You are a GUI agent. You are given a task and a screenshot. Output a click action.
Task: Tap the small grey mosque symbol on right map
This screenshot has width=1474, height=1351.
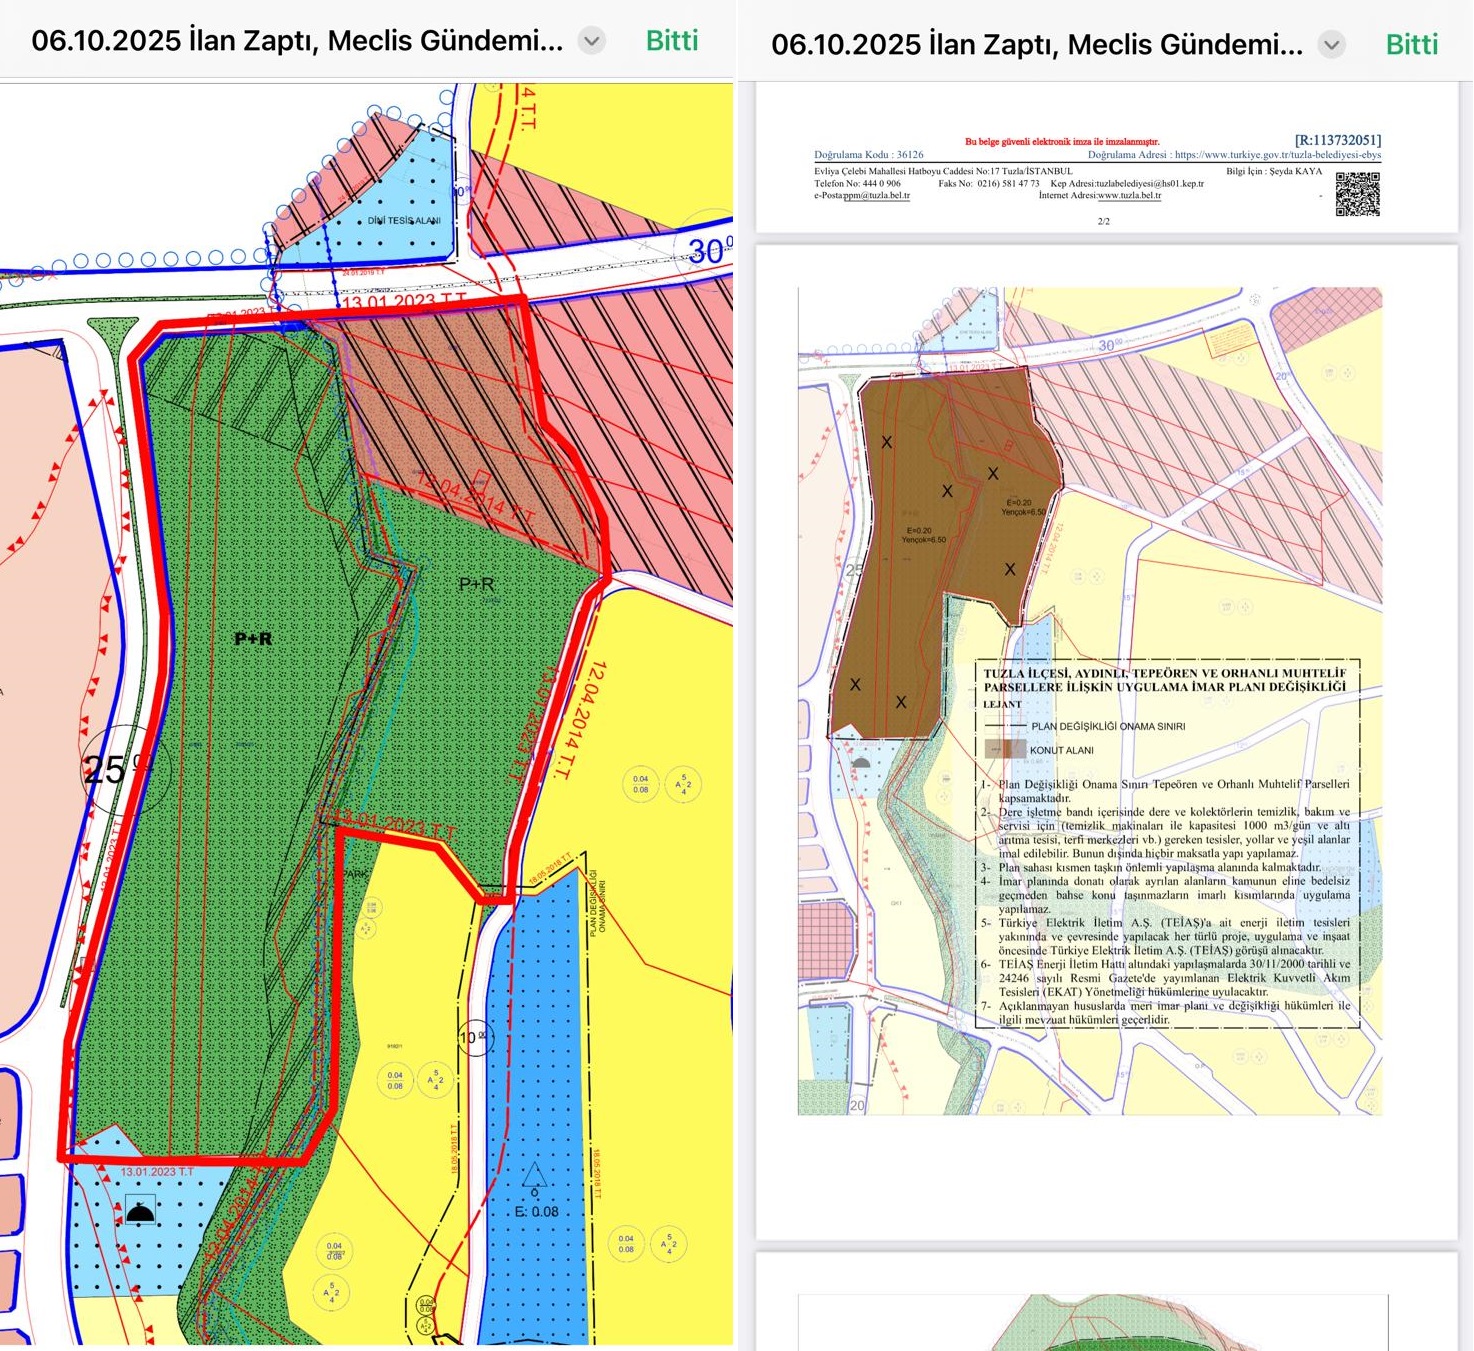click(x=860, y=763)
